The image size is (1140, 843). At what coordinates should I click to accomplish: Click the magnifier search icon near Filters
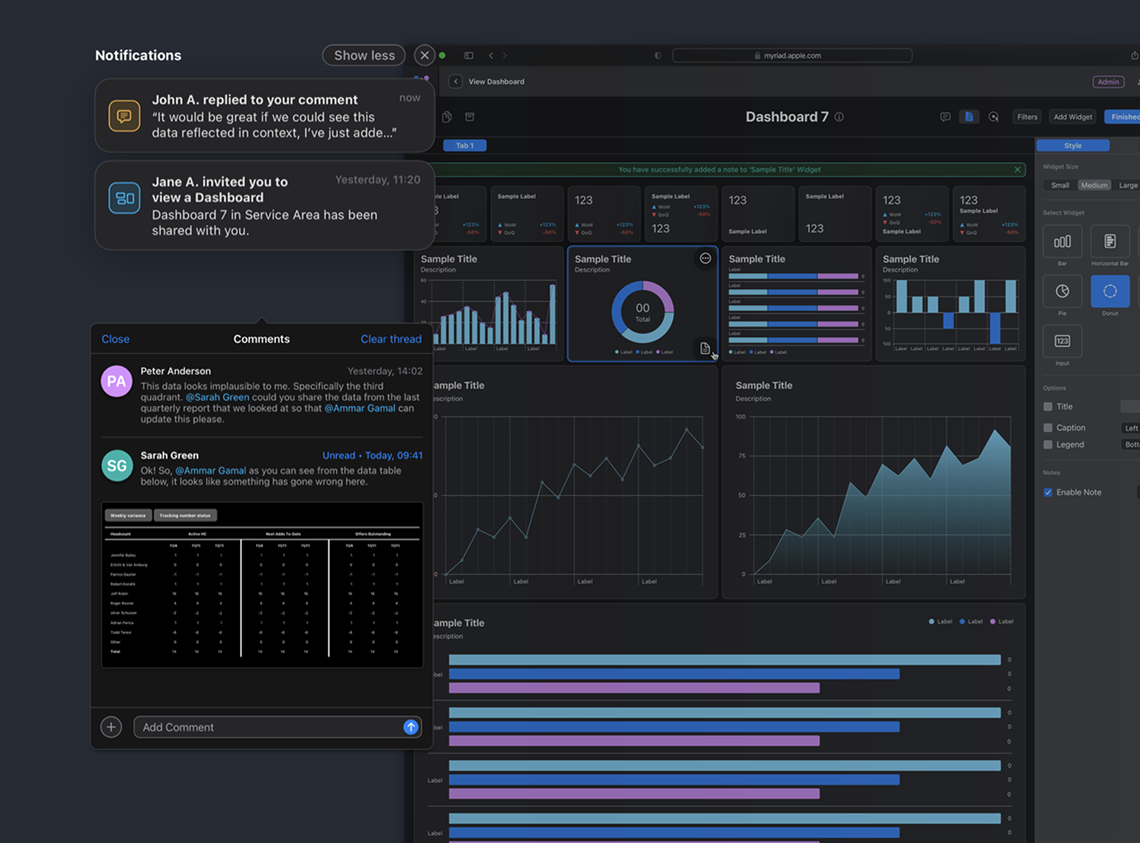pyautogui.click(x=993, y=116)
